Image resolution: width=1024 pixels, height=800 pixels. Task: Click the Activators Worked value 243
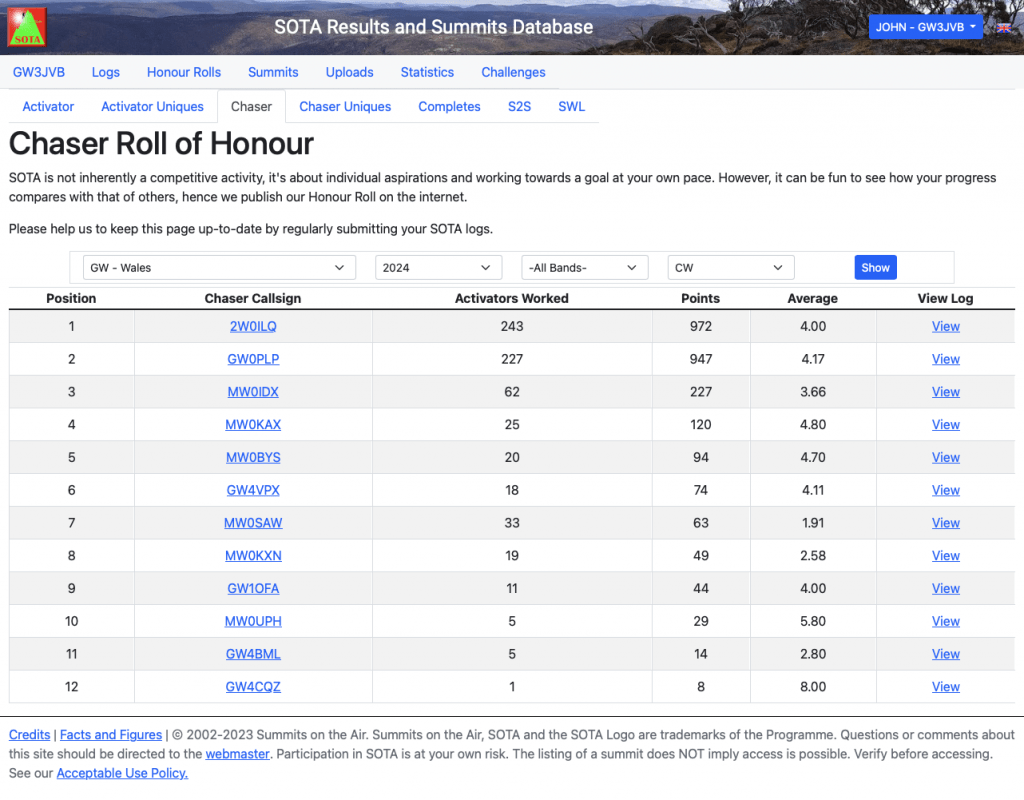coord(512,327)
